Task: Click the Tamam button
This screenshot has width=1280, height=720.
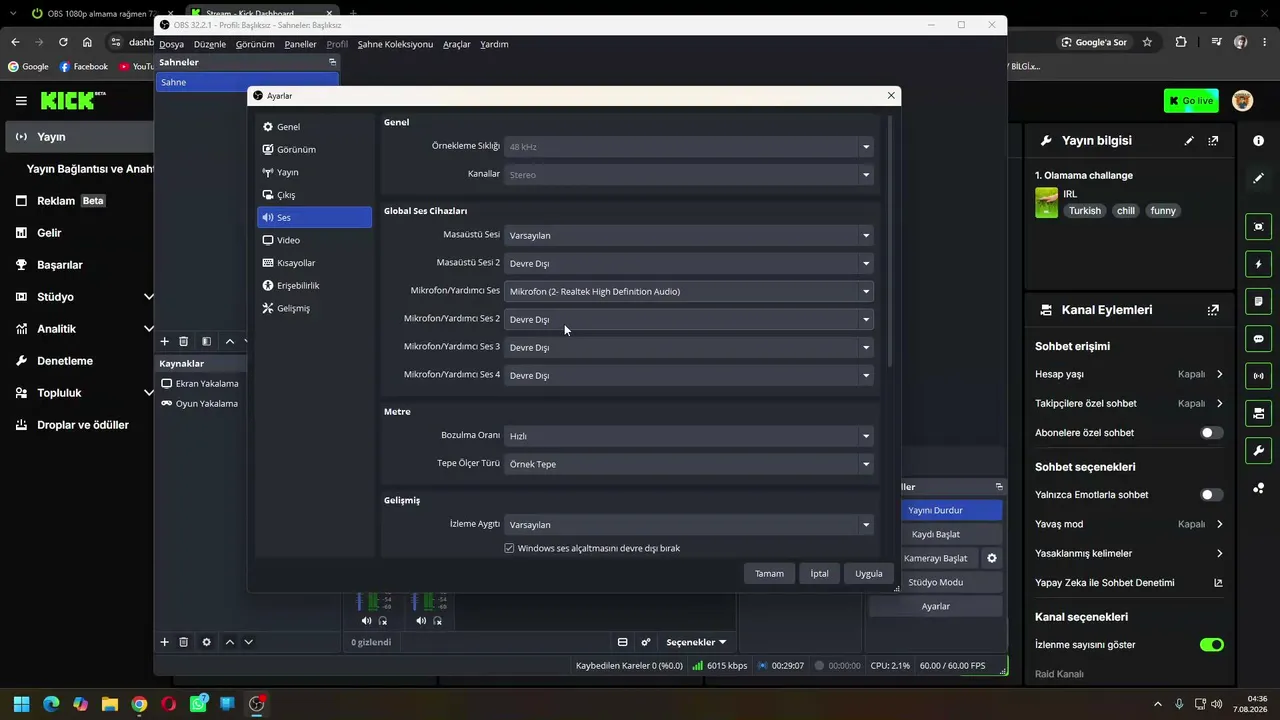Action: 769,574
